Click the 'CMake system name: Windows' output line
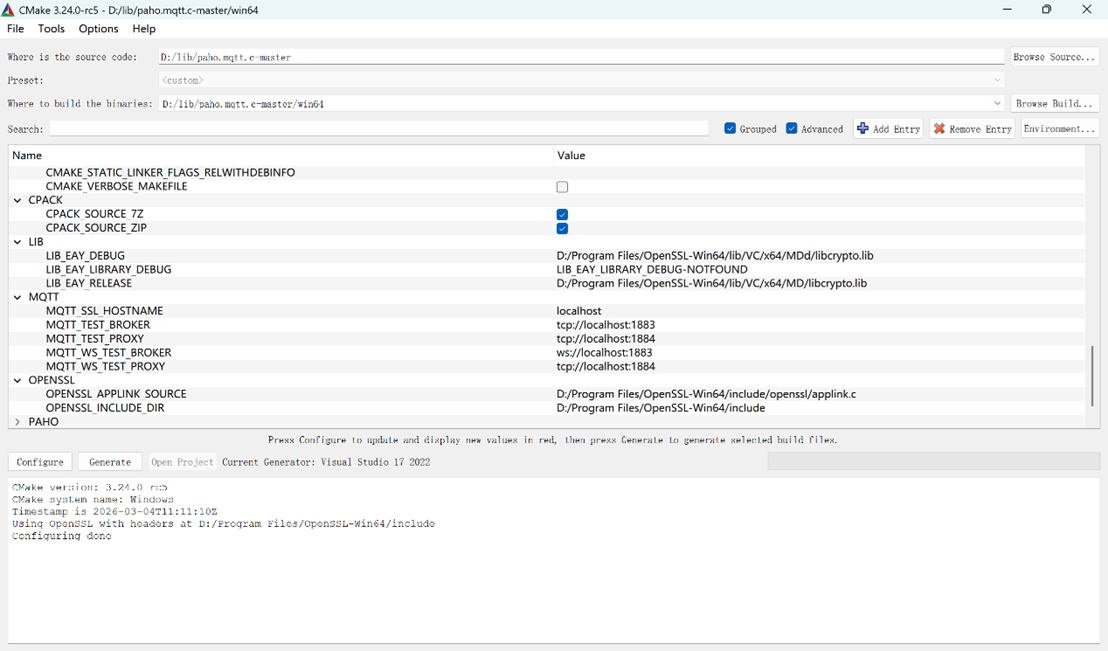Screen dimensions: 1108x651 [93, 499]
